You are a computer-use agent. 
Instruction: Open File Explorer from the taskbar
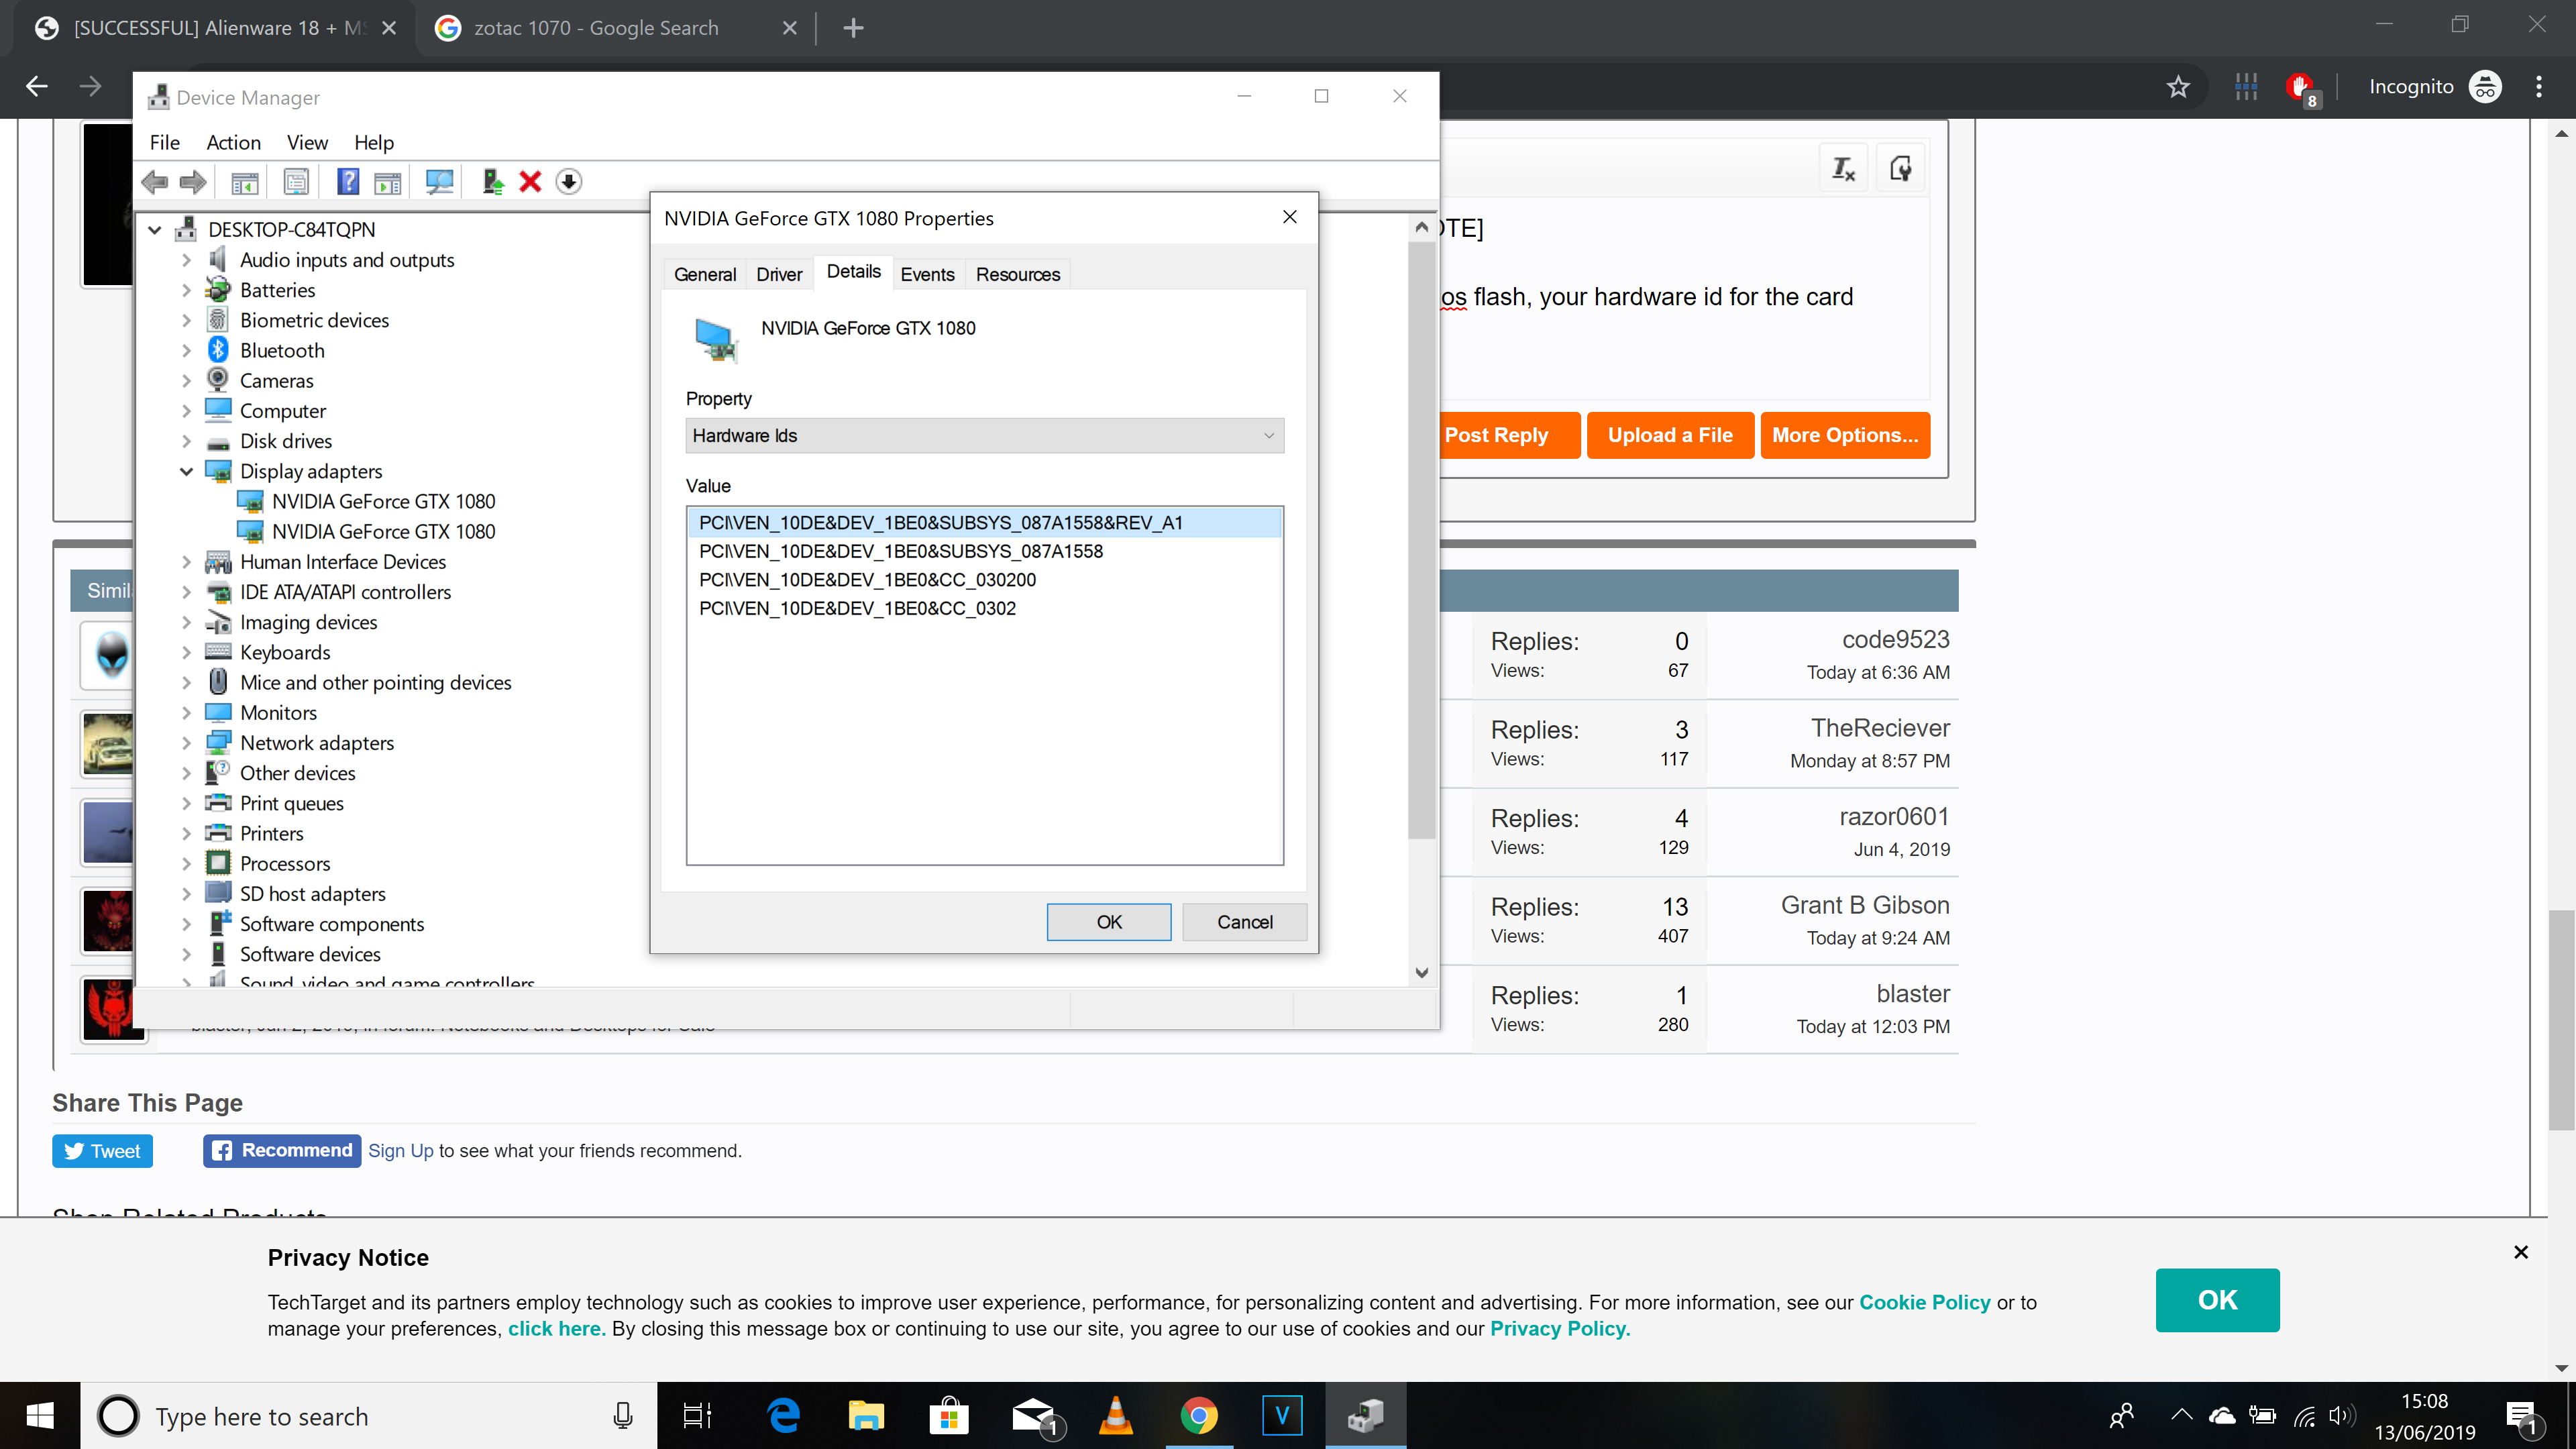[x=866, y=1416]
